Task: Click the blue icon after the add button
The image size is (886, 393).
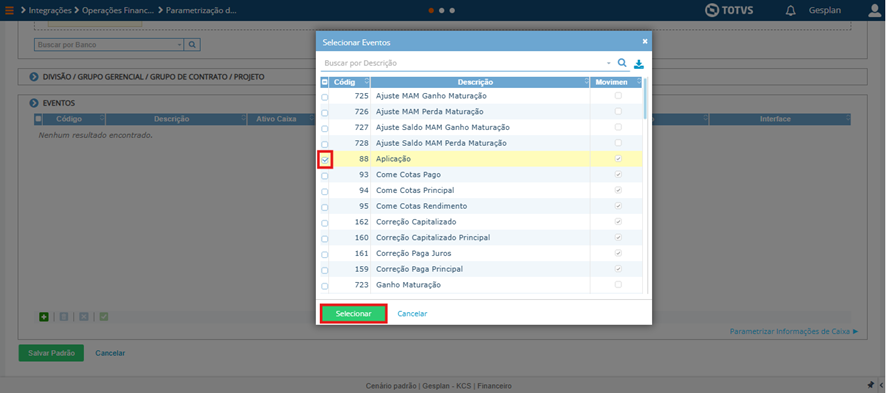Action: click(64, 317)
